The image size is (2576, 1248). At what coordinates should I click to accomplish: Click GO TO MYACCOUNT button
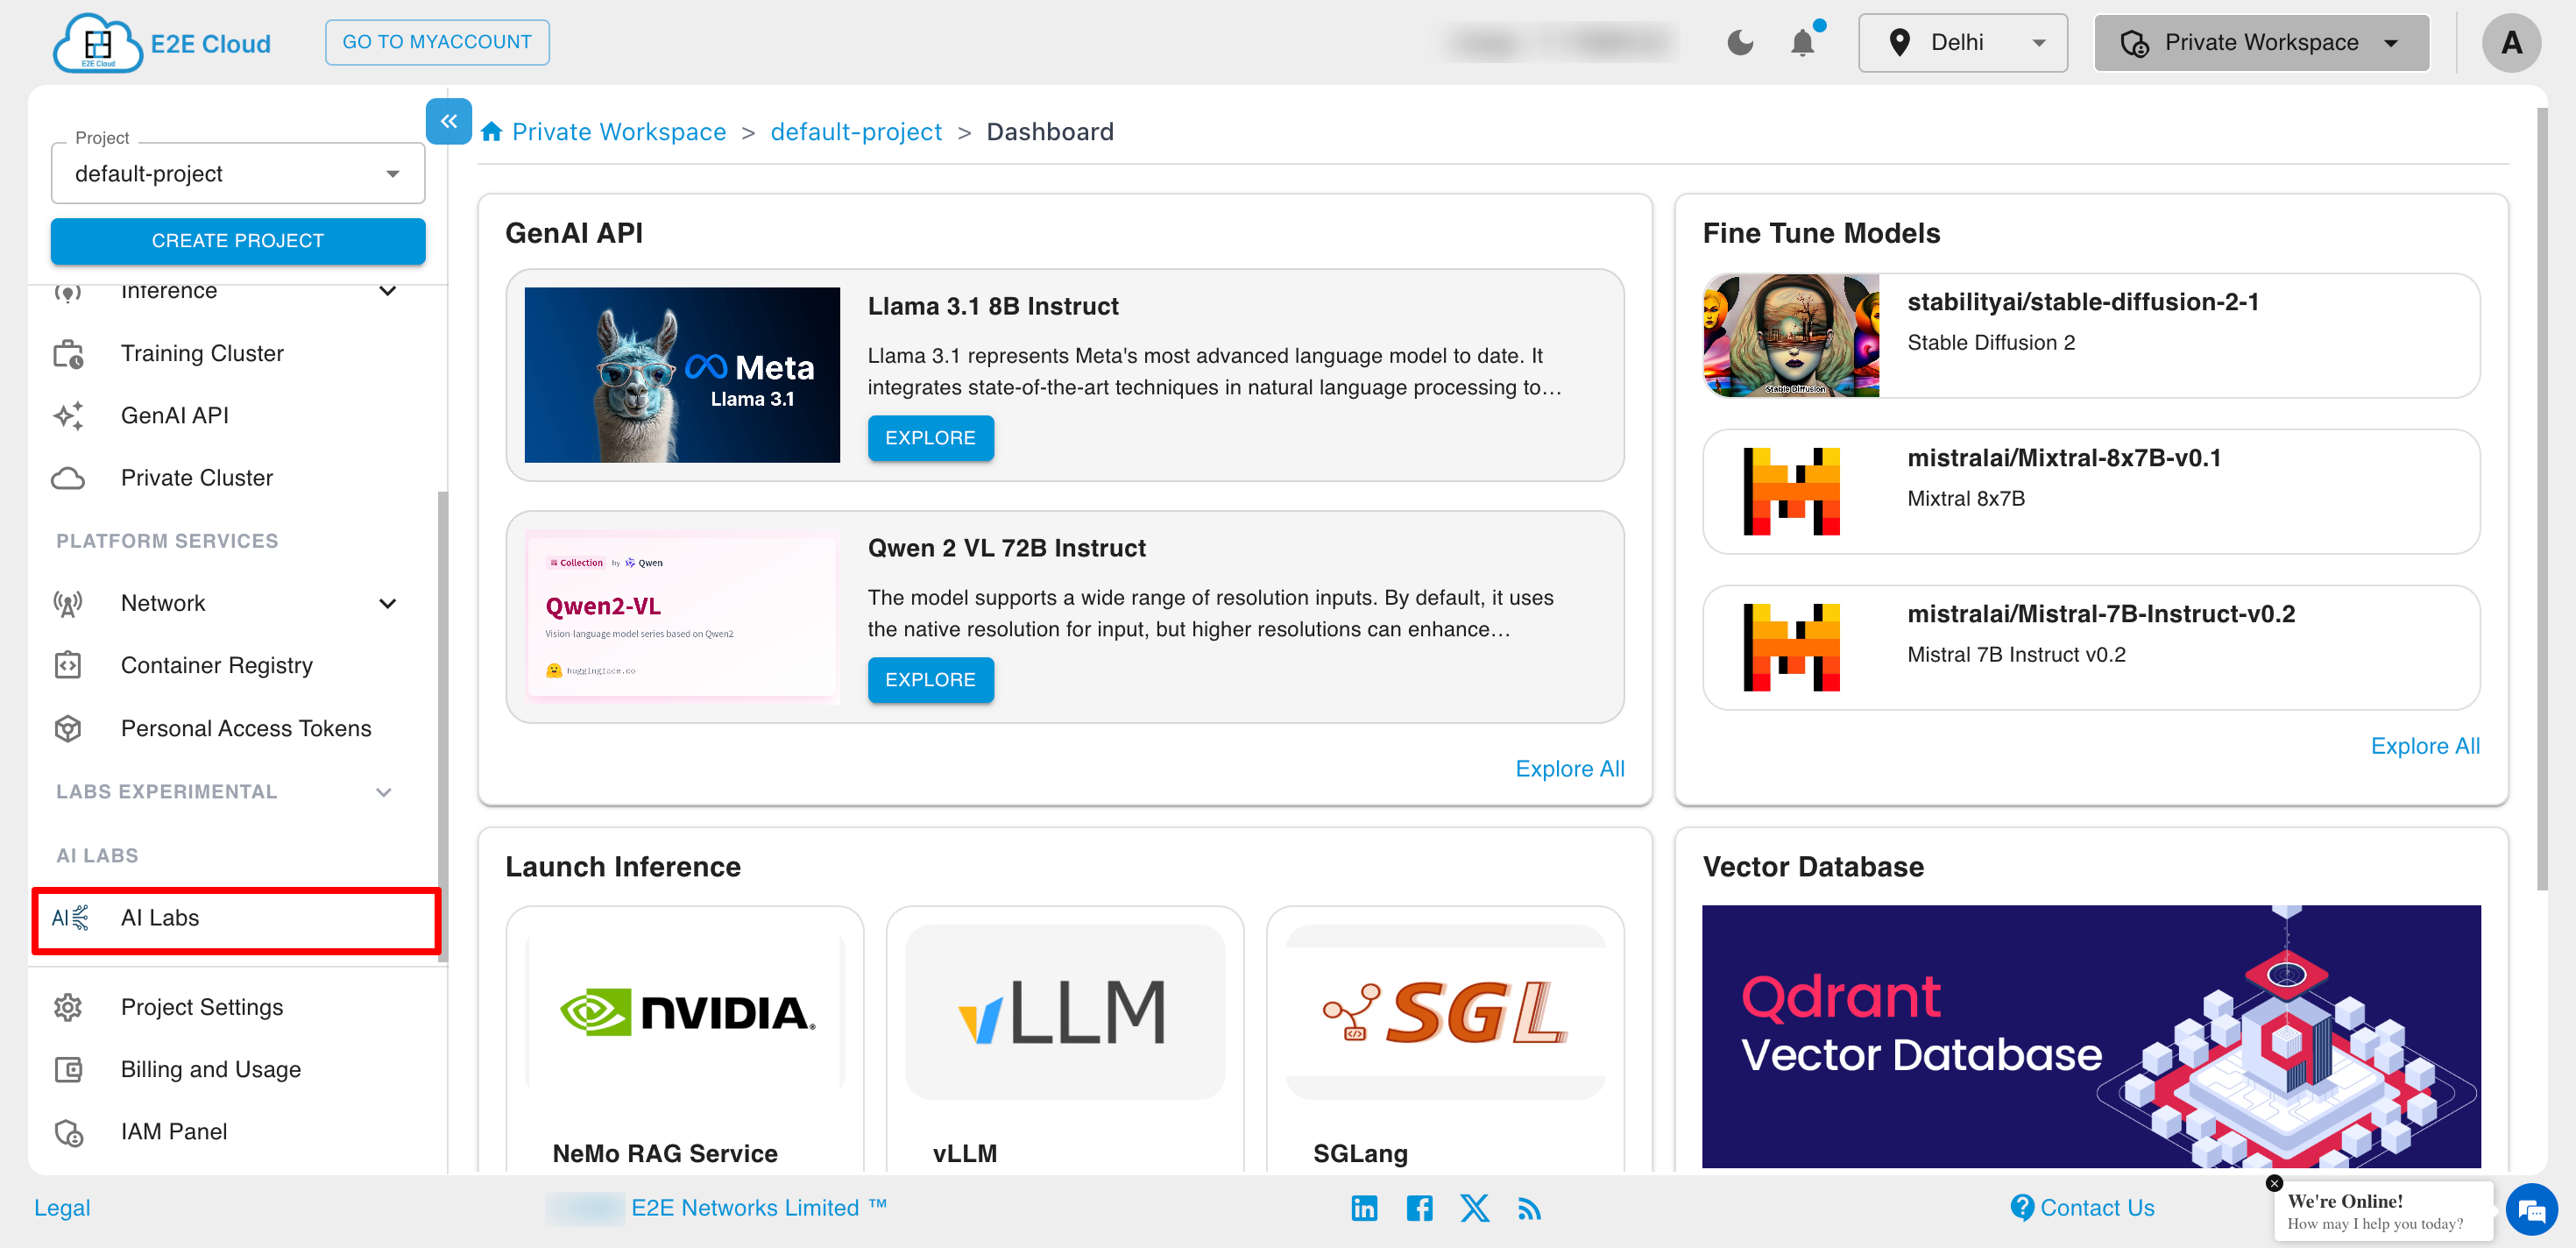click(x=437, y=42)
